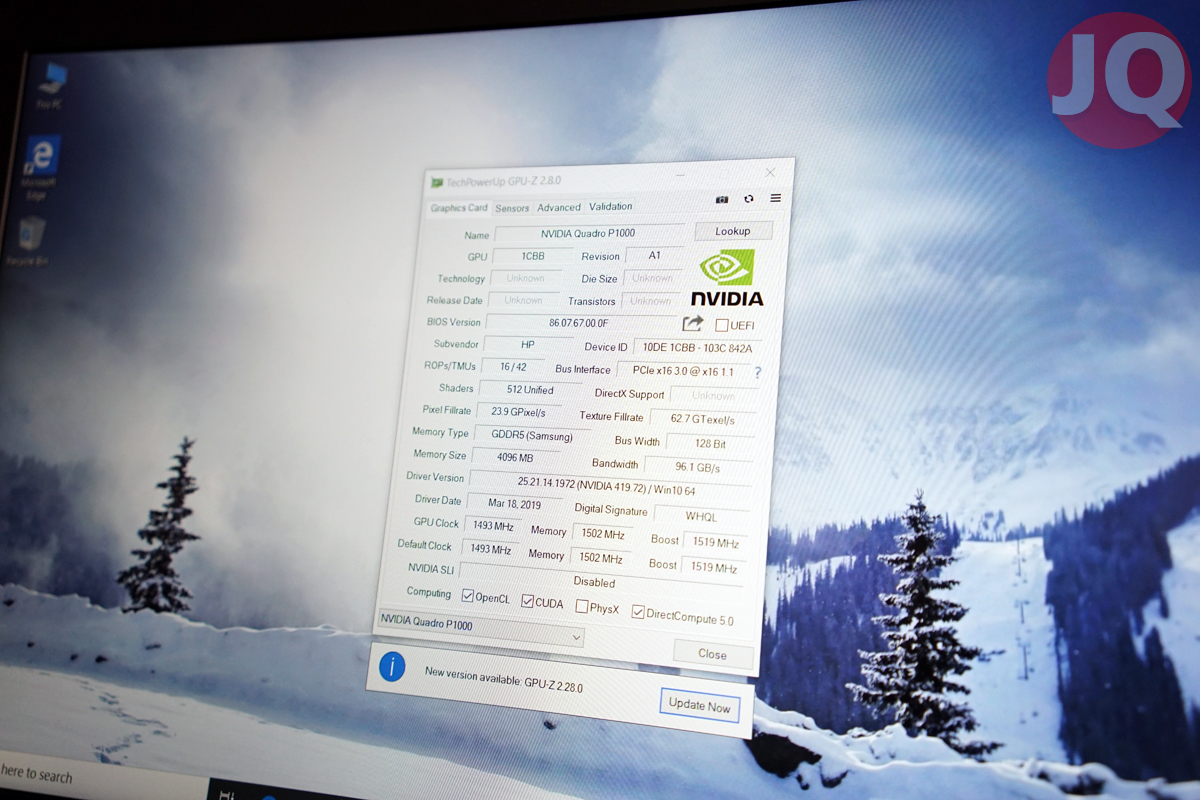Click the 'New version available: GPU-Z 2.28.0' message
Screen dimensions: 1200x800
(x=504, y=679)
